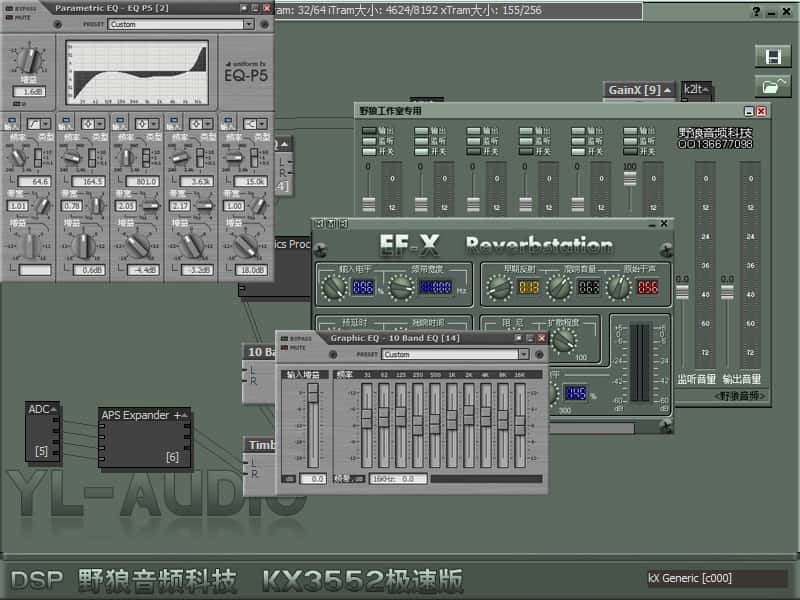Click Reverbstation early reflections knob
This screenshot has height=600, width=800.
coord(498,287)
